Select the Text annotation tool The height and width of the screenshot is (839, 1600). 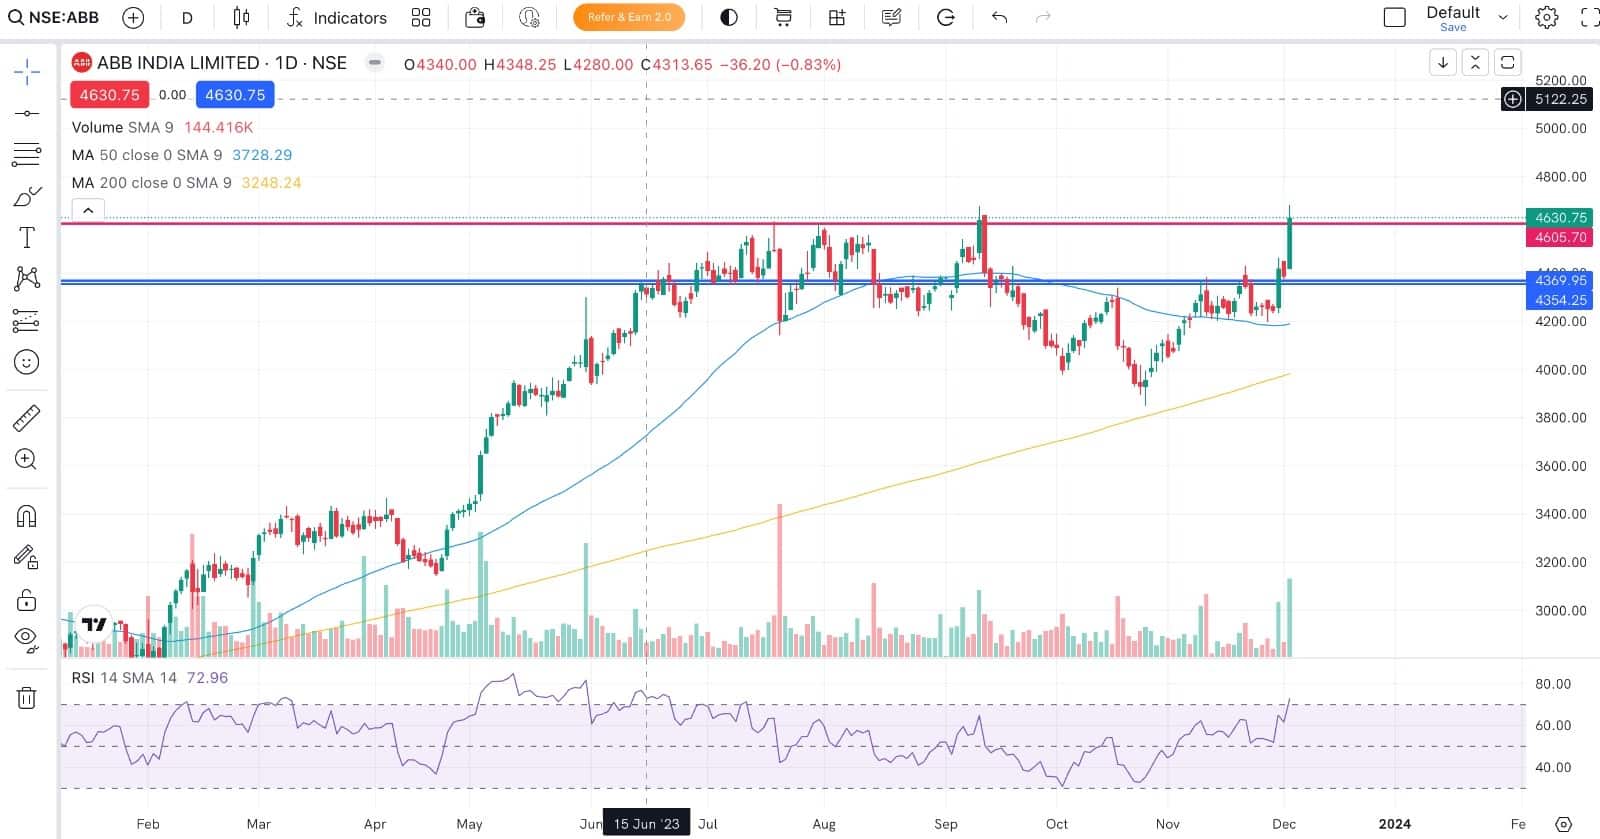(x=27, y=237)
